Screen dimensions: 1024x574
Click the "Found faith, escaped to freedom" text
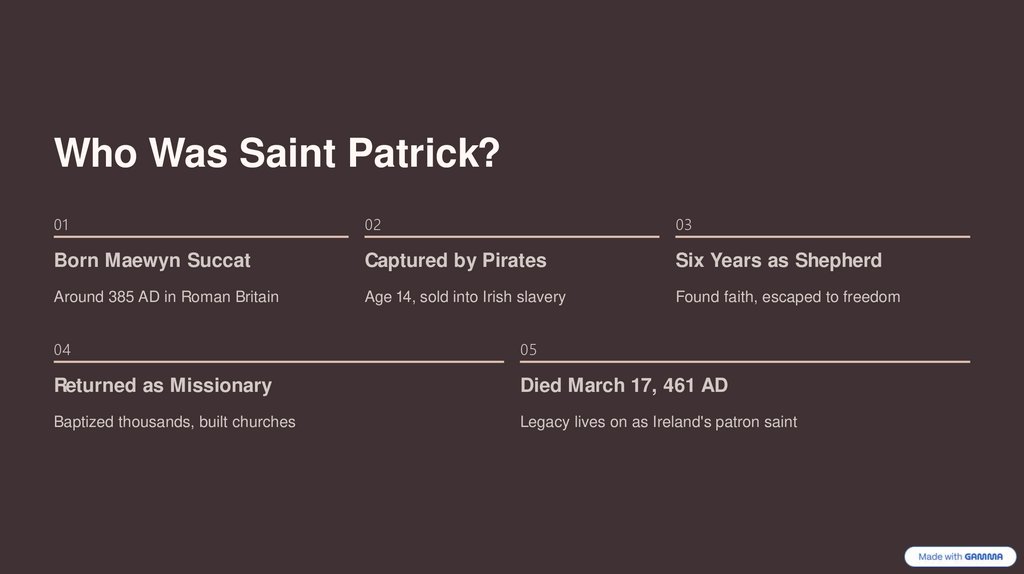[788, 297]
